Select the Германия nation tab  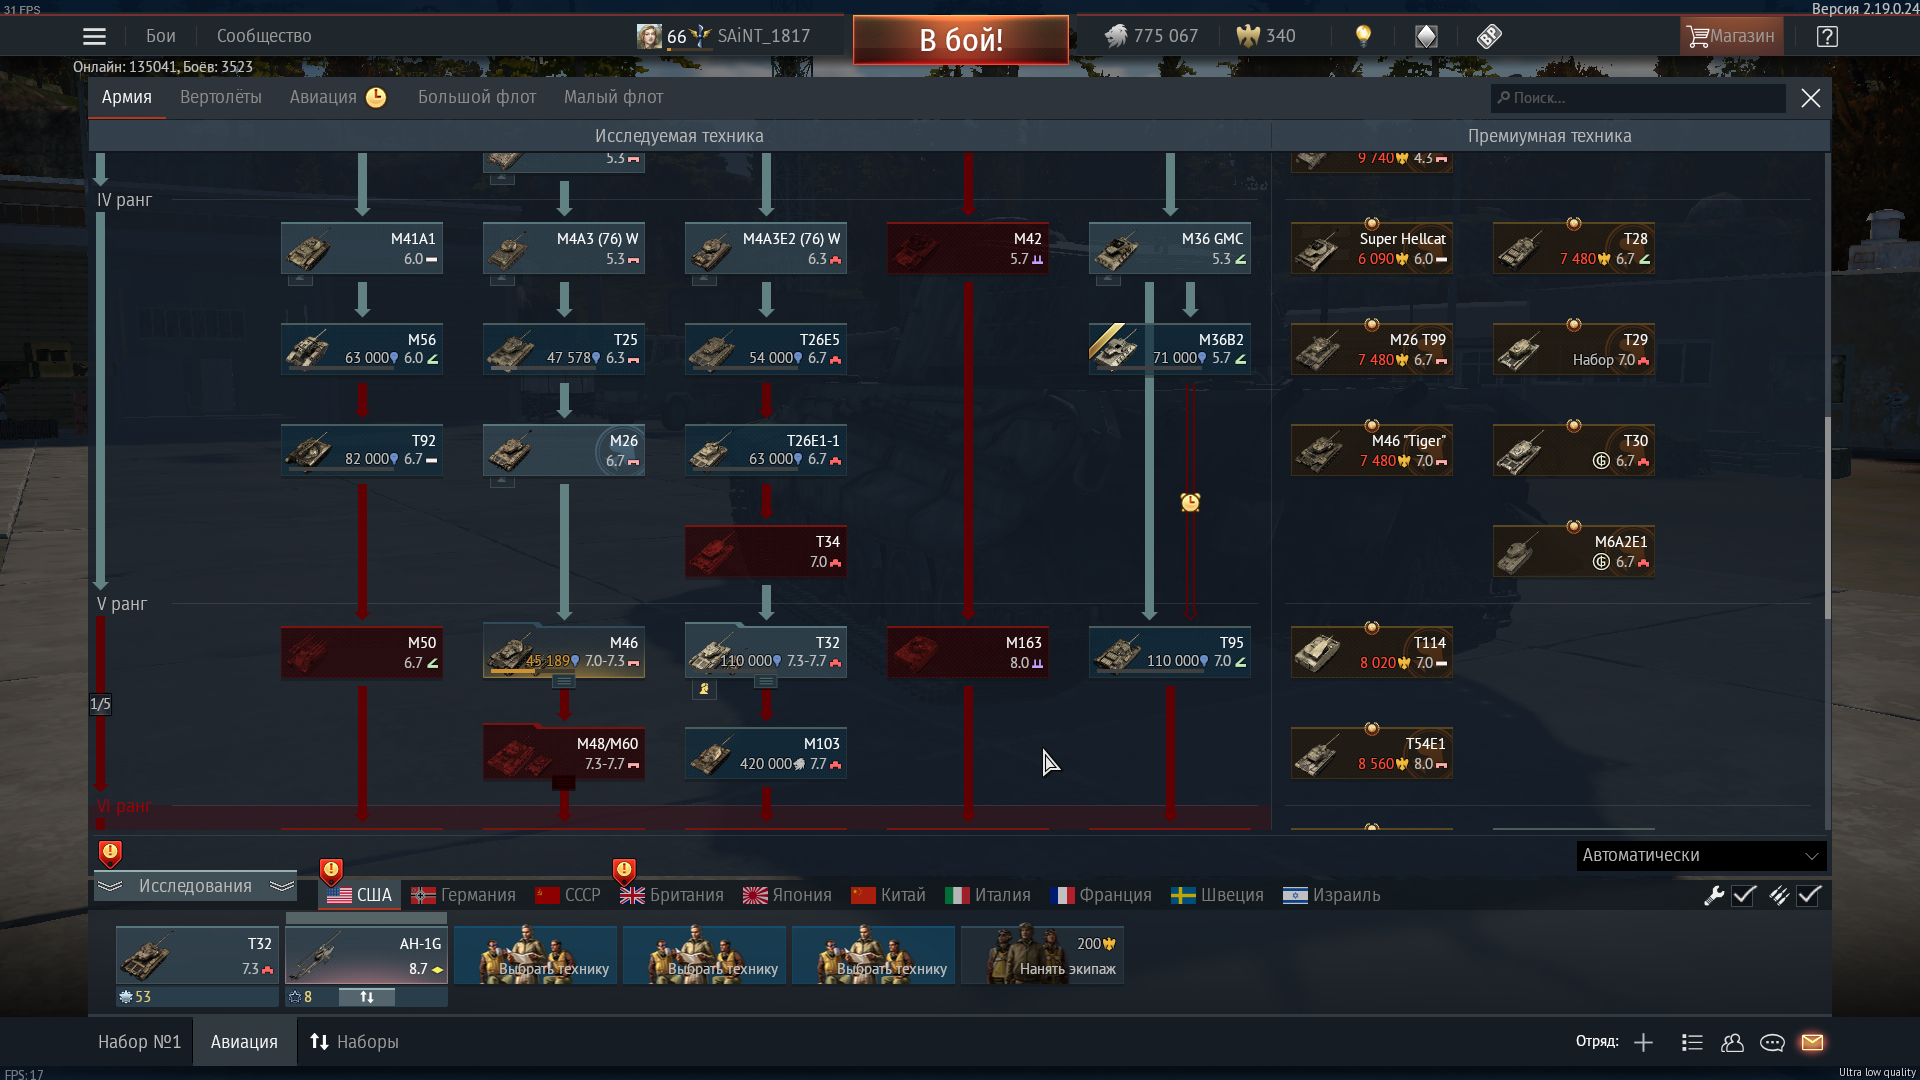click(x=464, y=896)
